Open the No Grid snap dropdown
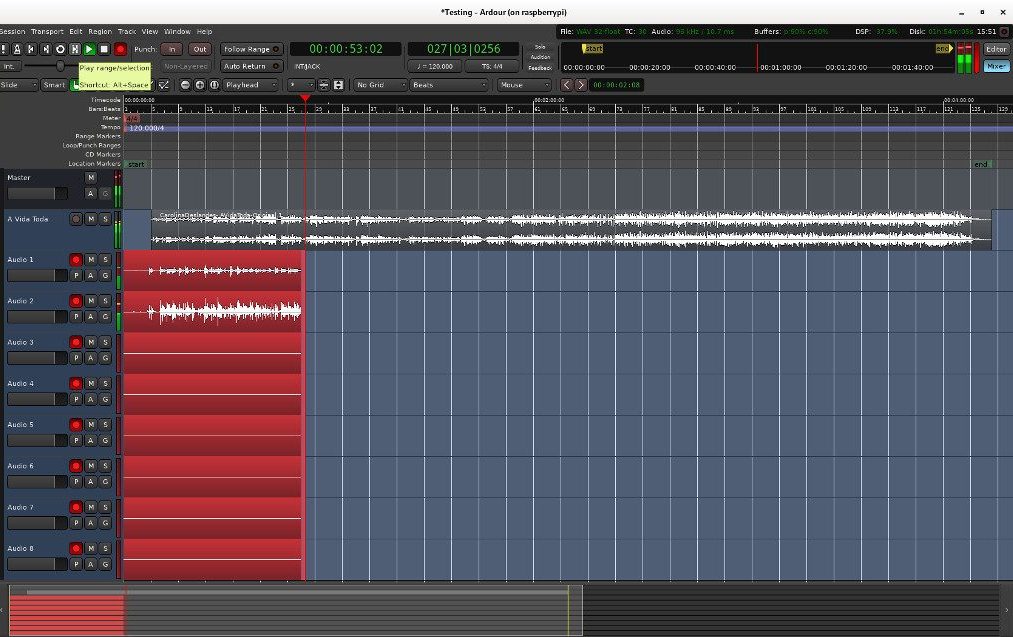 coord(381,85)
